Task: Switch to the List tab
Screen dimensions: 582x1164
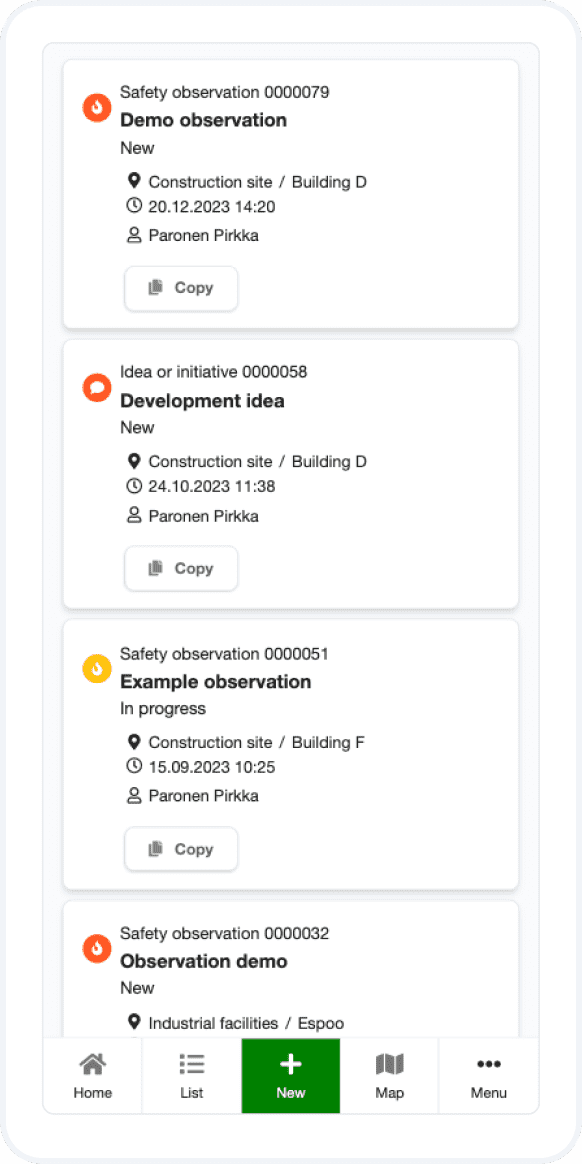Action: pos(192,1076)
